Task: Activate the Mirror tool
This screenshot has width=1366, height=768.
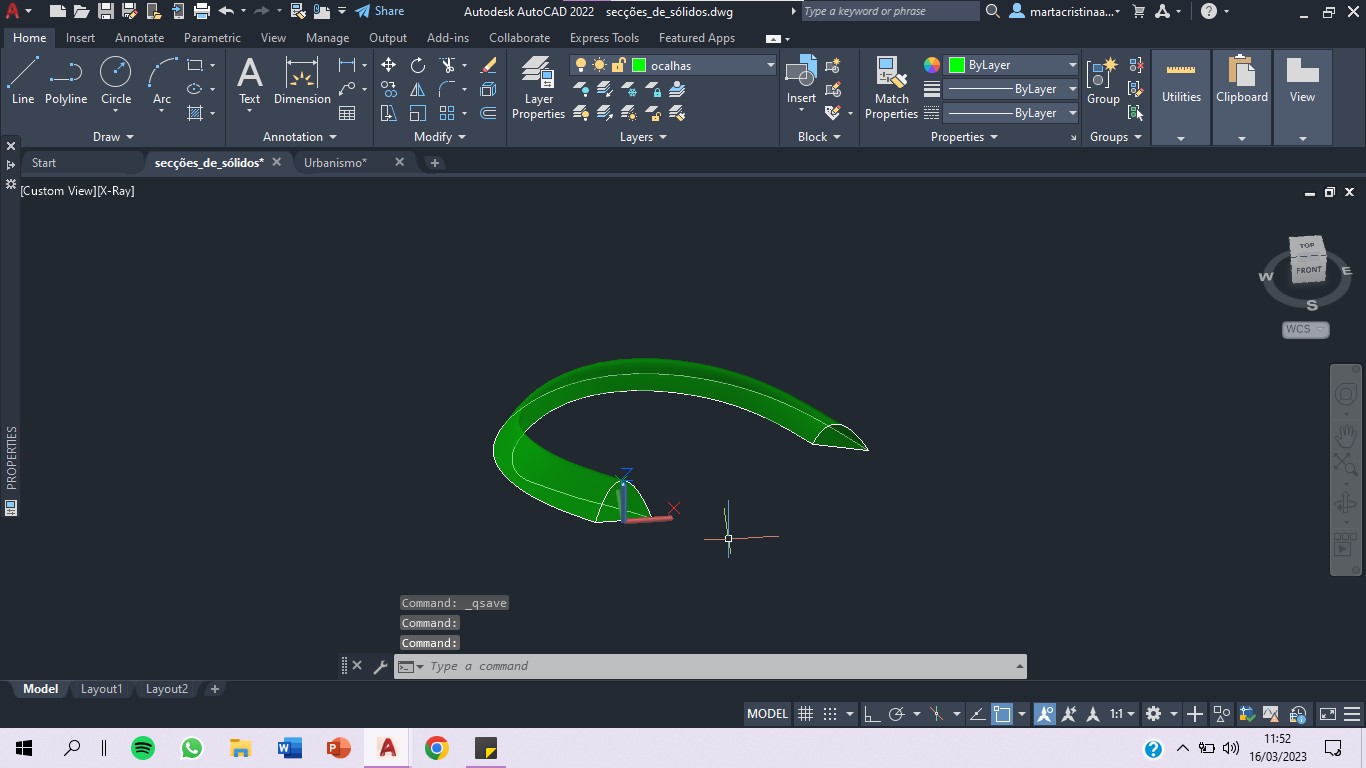Action: [x=418, y=89]
